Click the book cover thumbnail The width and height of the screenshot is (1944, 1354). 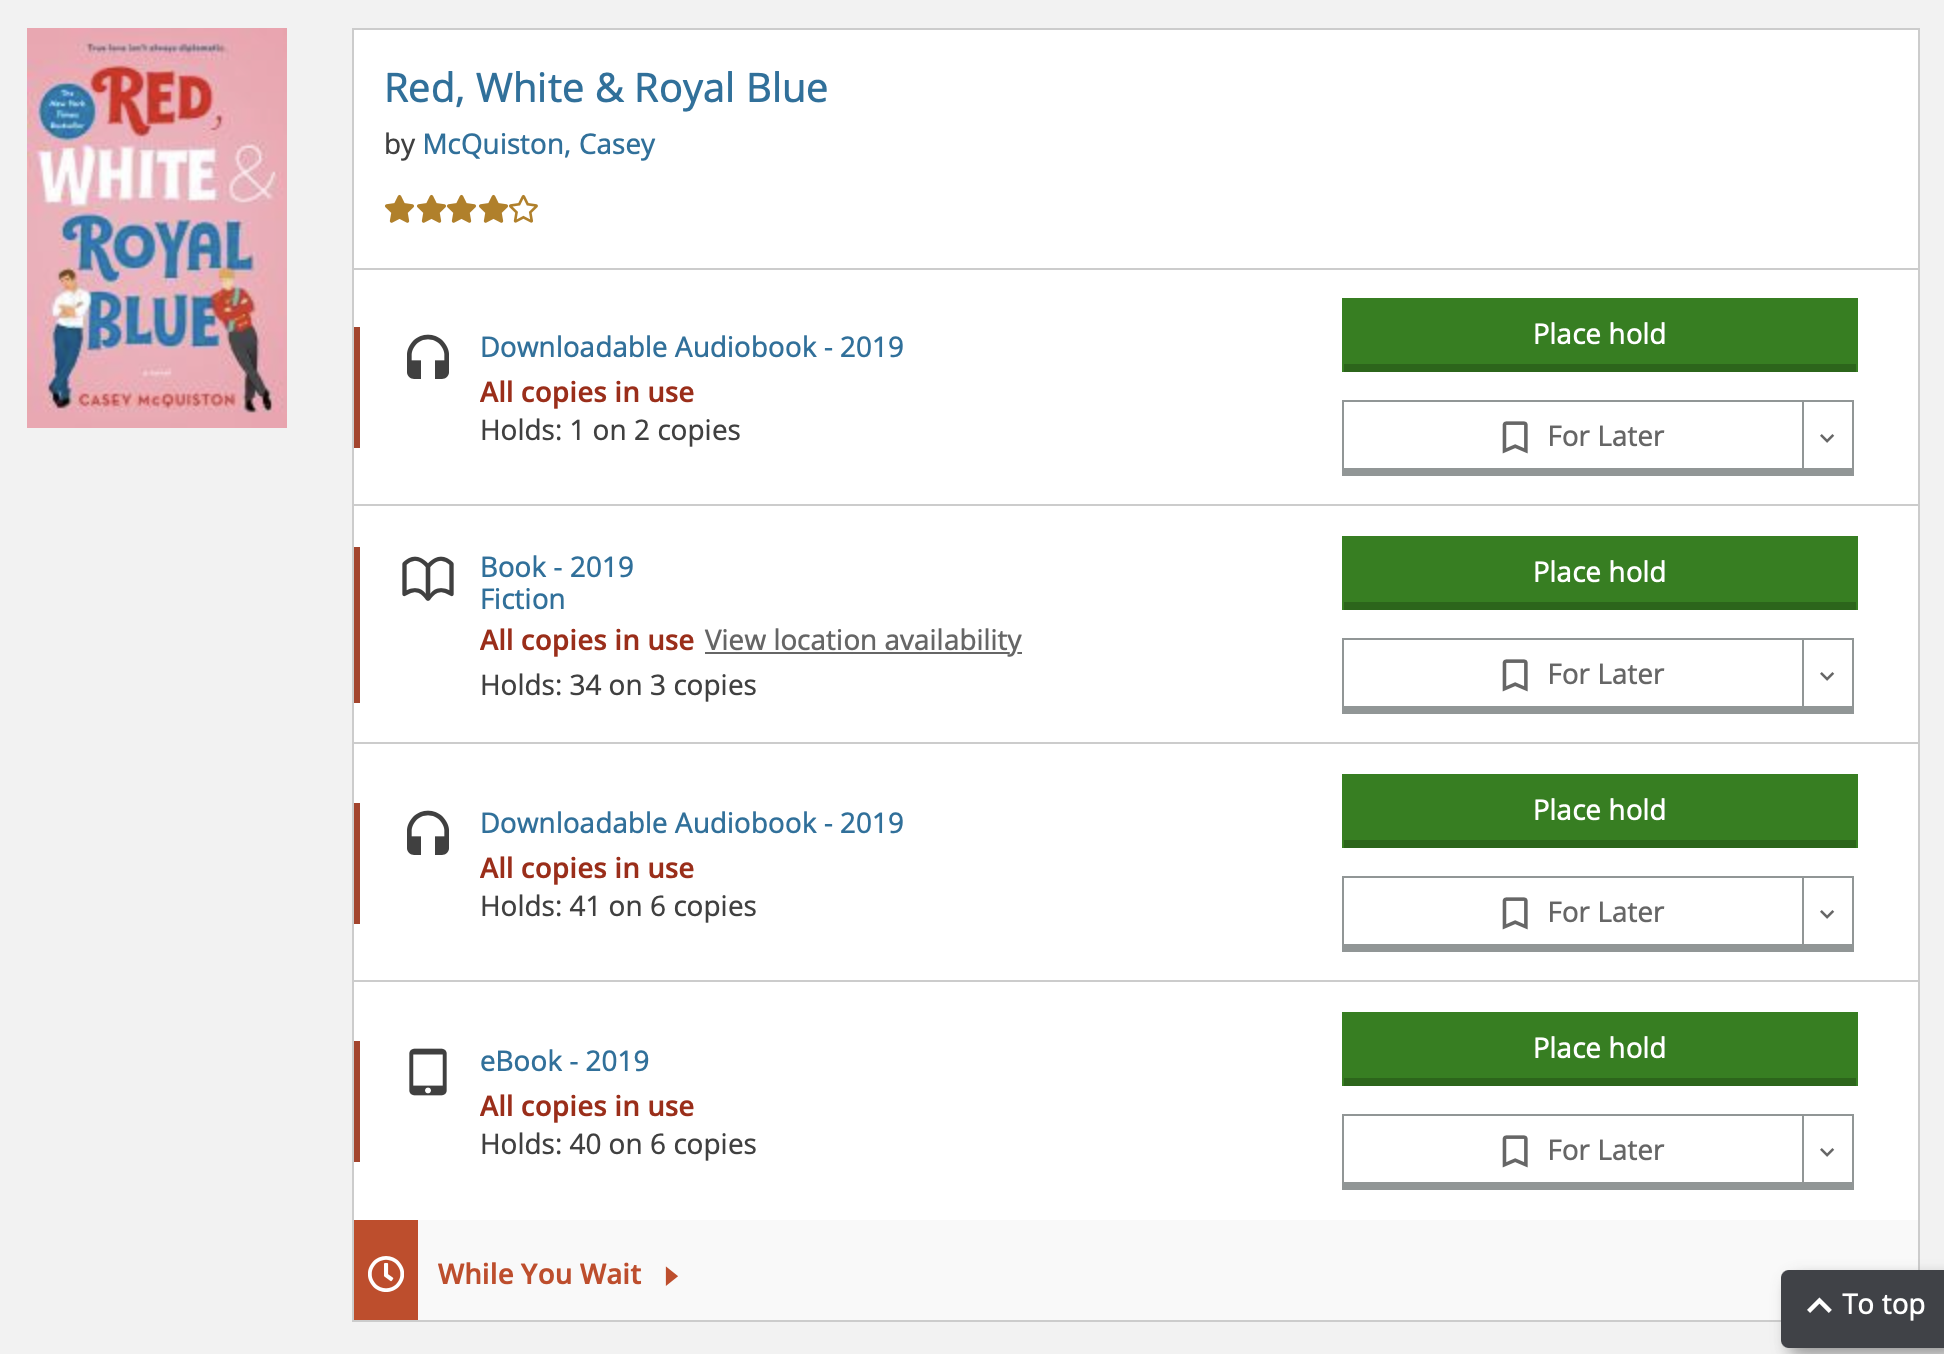157,228
